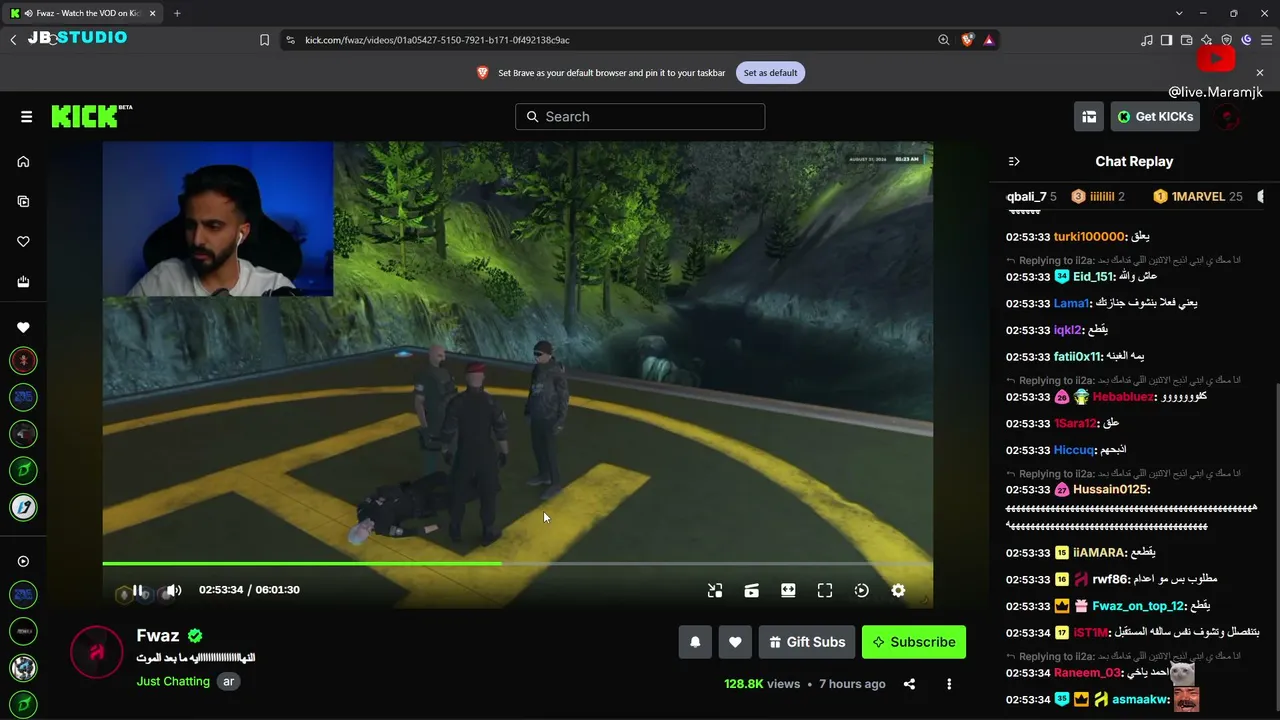Click chat username iiAMARA
1280x720 pixels.
tap(1099, 553)
